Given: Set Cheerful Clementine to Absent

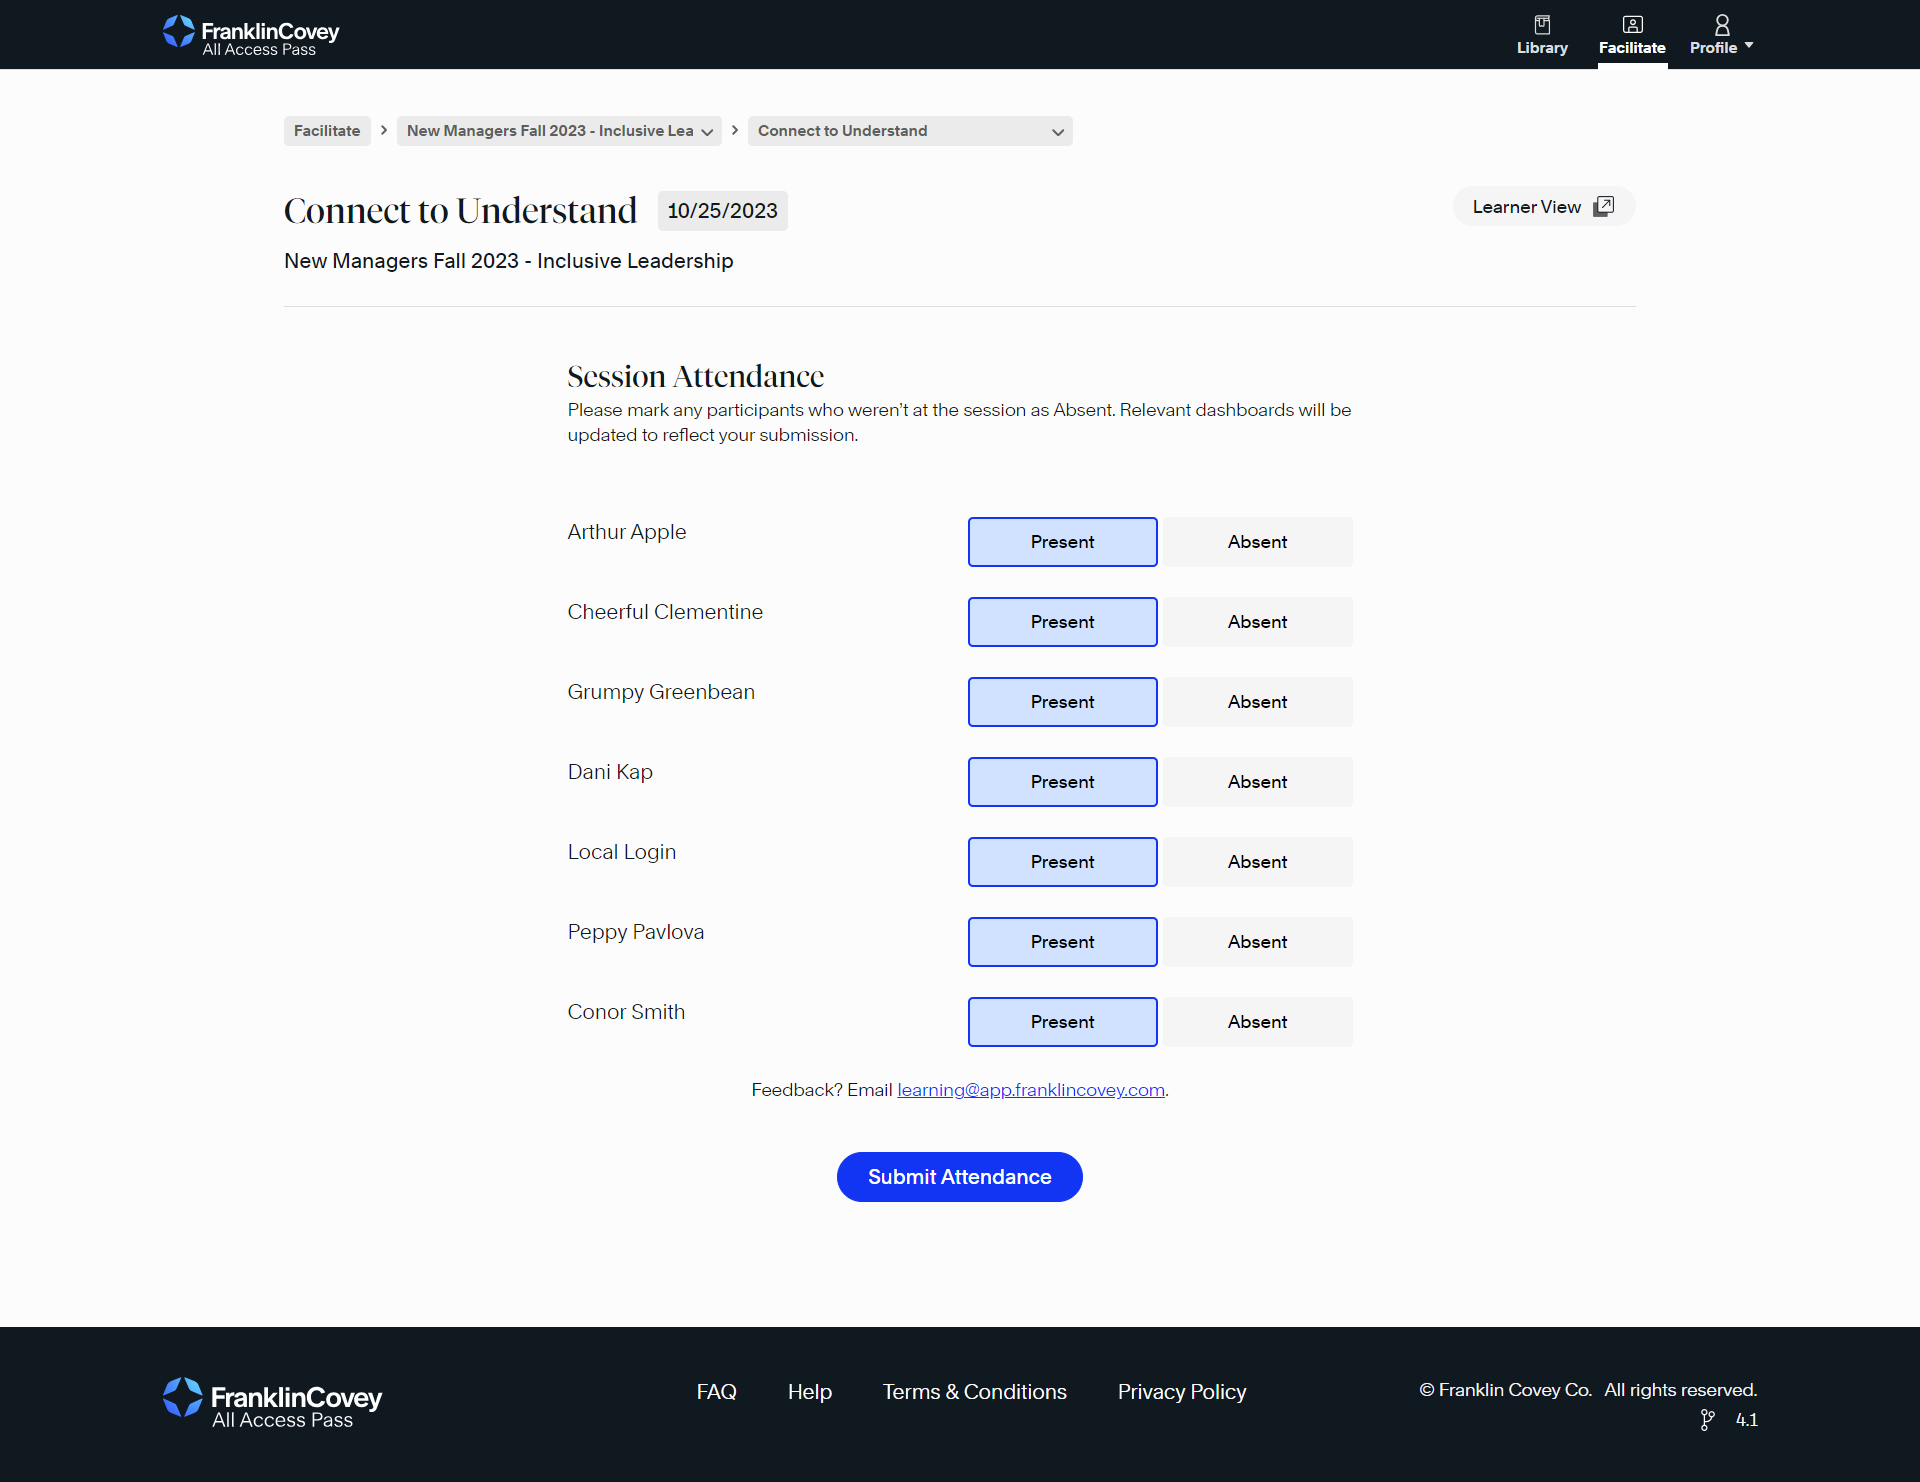Looking at the screenshot, I should [x=1257, y=621].
